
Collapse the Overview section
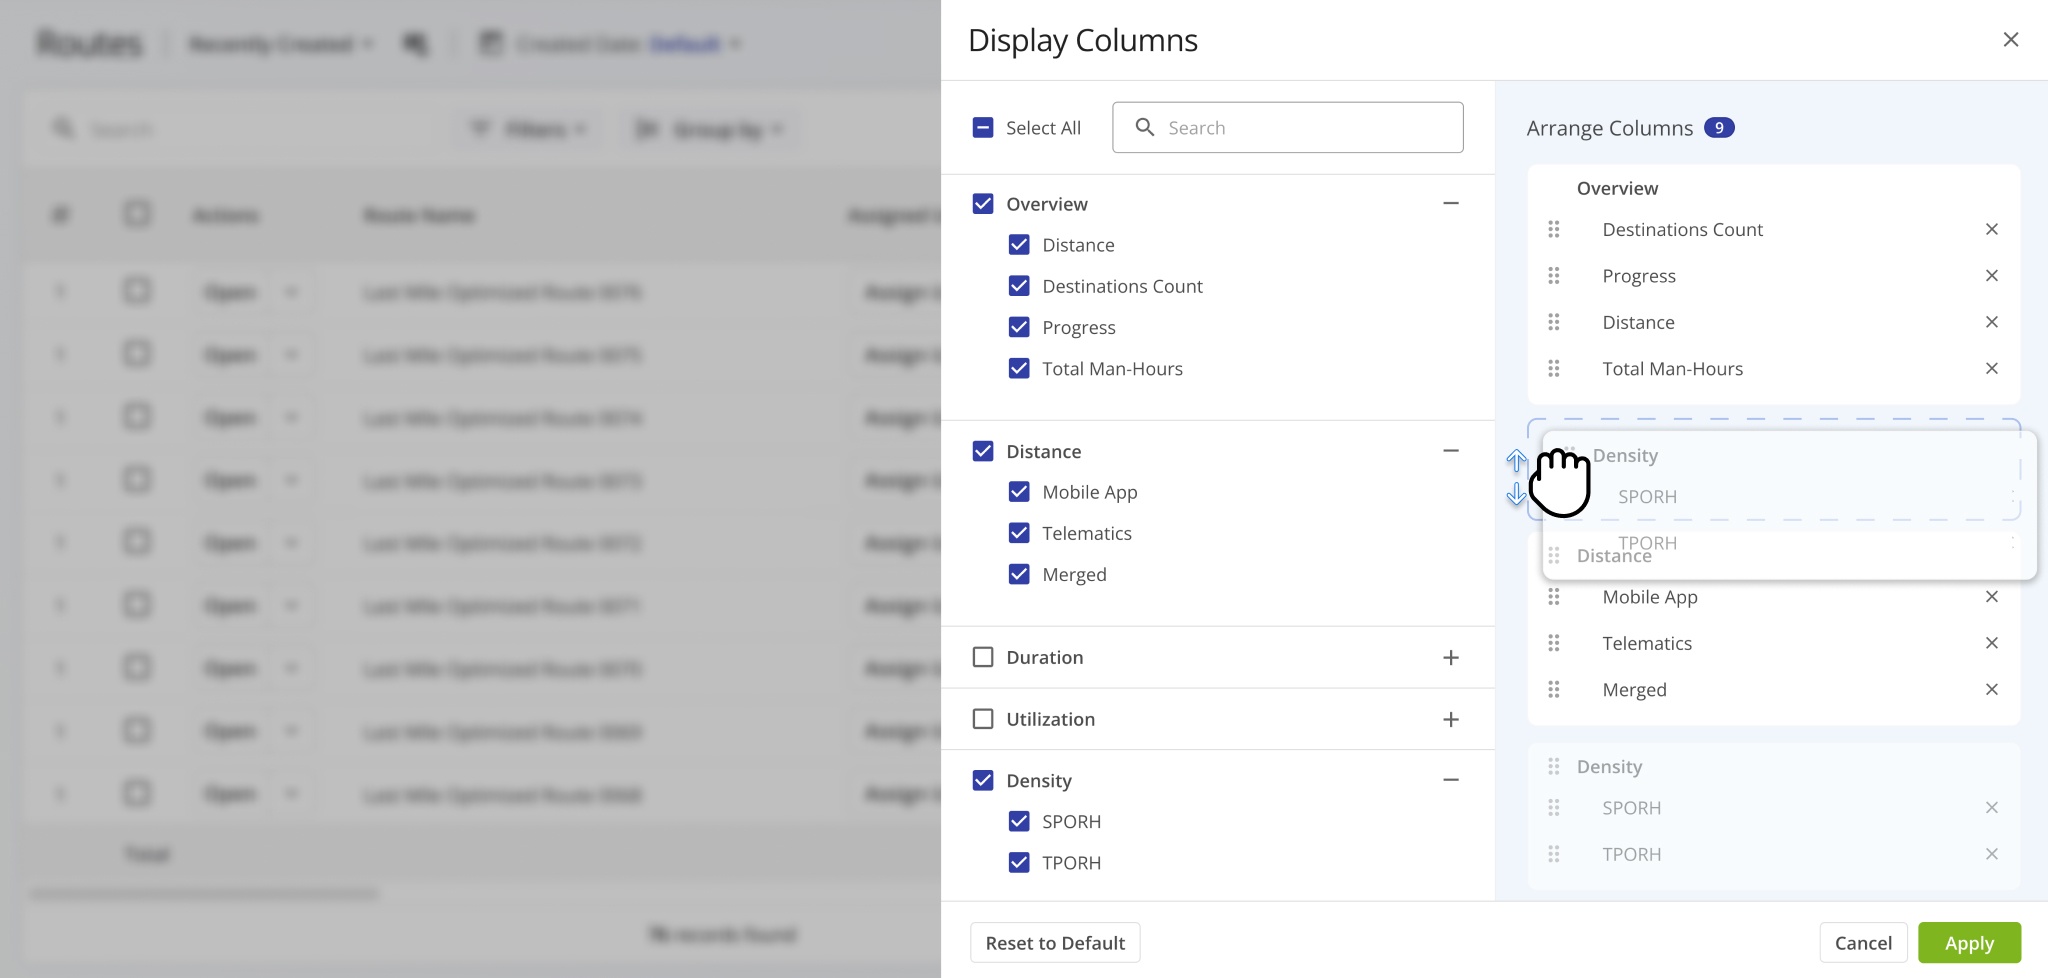tap(1451, 203)
